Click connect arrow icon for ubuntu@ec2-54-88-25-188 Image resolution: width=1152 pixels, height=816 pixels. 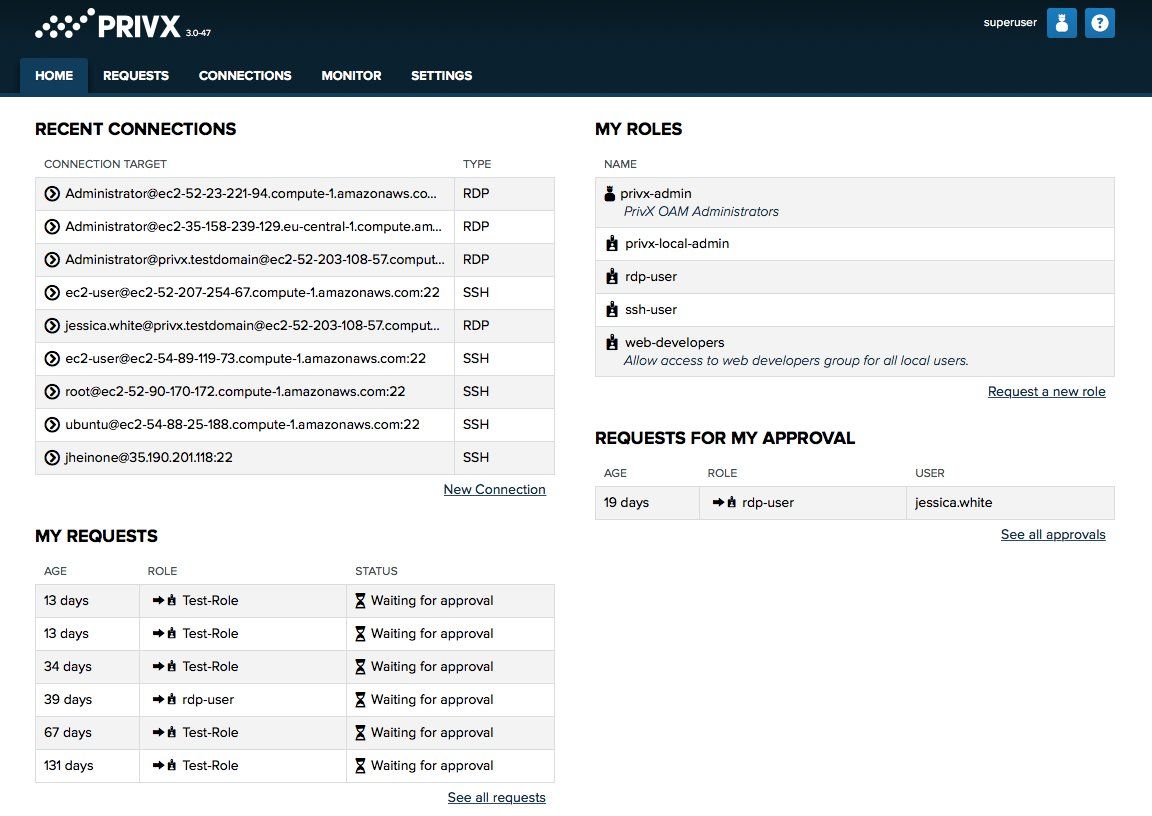point(53,425)
